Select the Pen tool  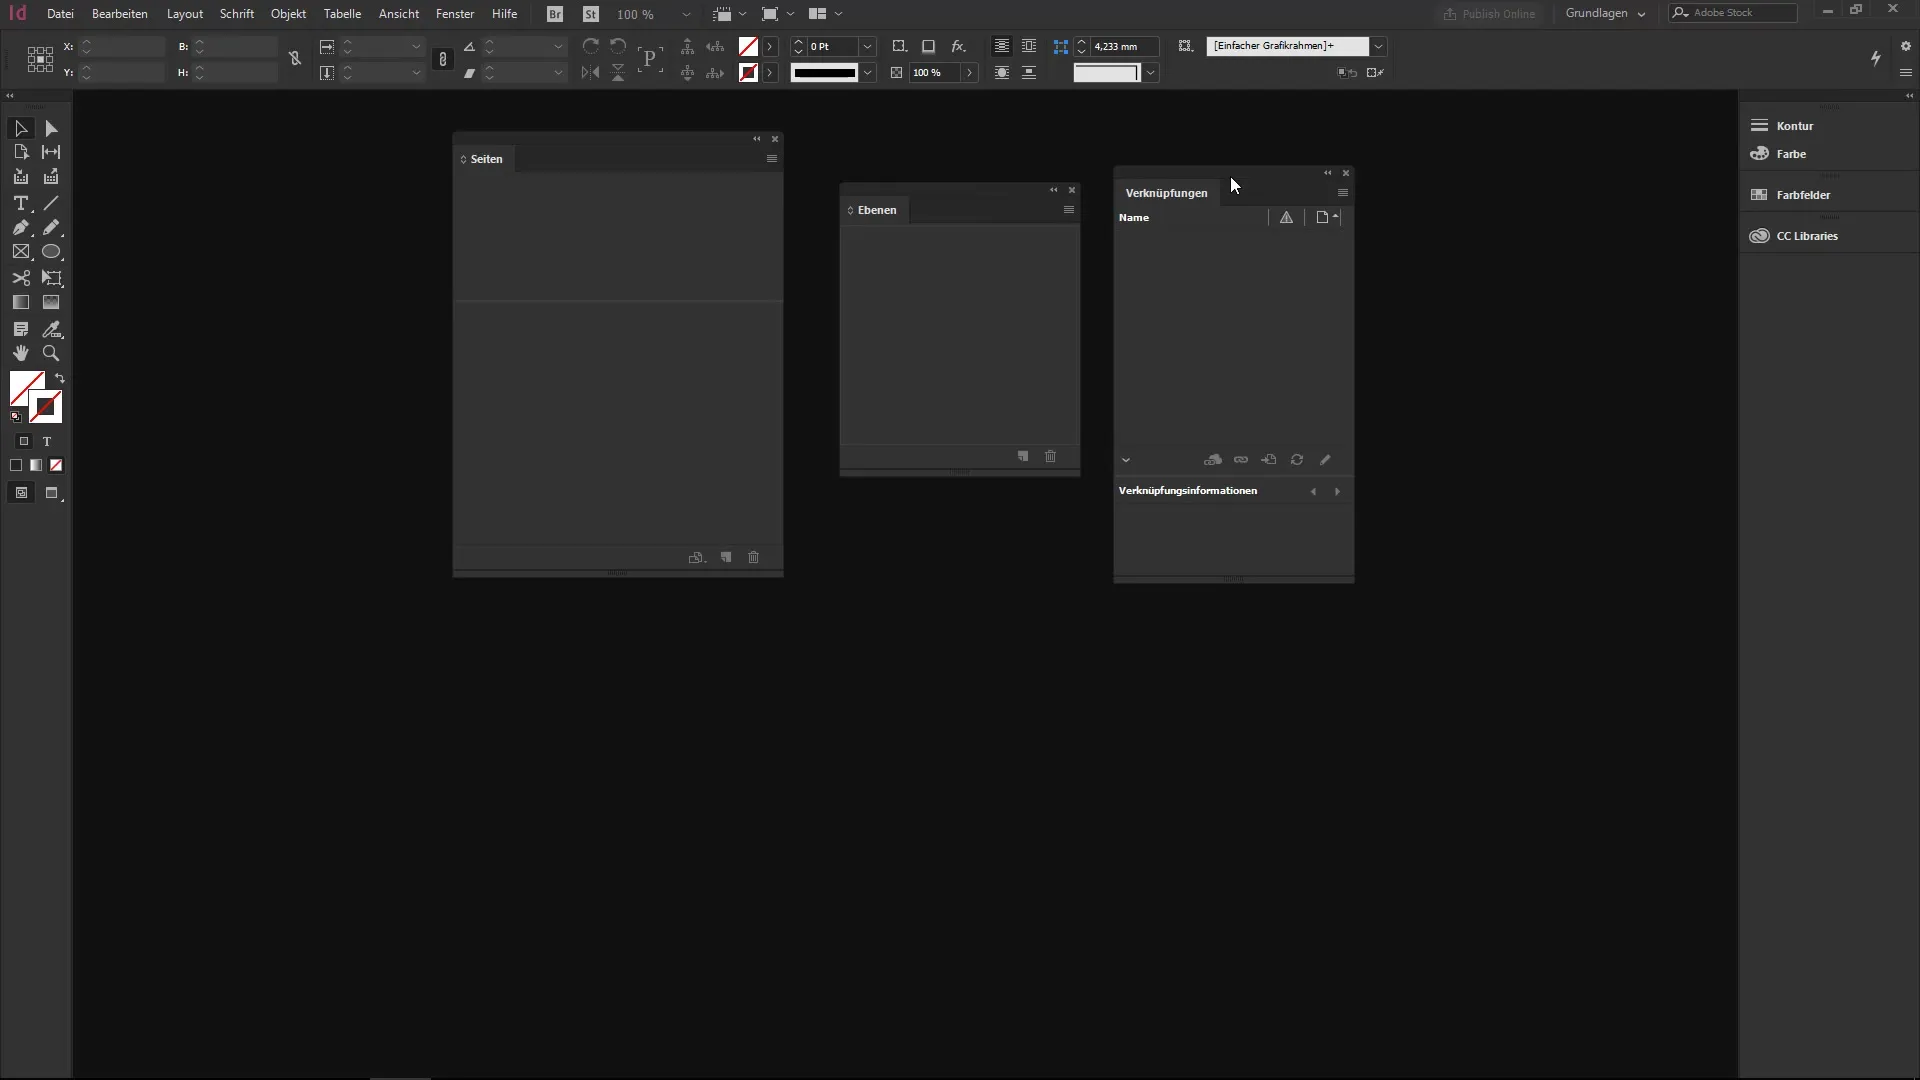20,228
